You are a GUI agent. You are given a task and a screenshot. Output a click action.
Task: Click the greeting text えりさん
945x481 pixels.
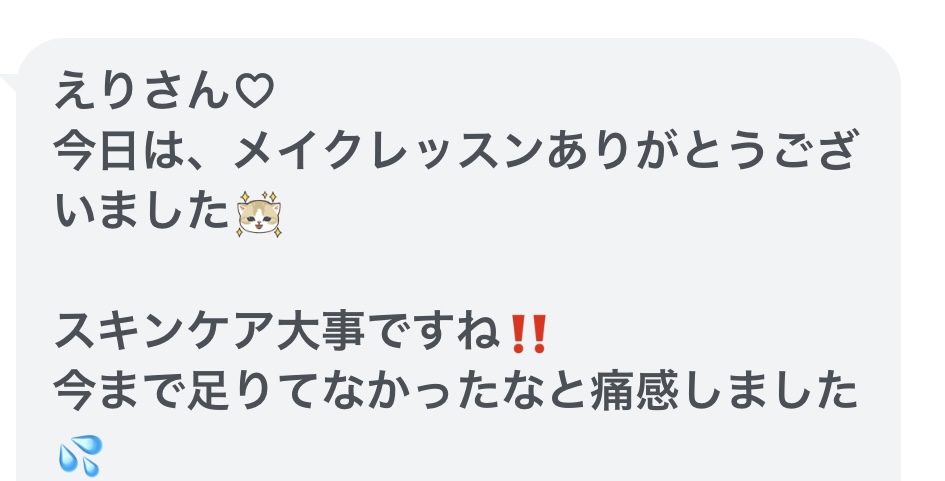[x=142, y=90]
